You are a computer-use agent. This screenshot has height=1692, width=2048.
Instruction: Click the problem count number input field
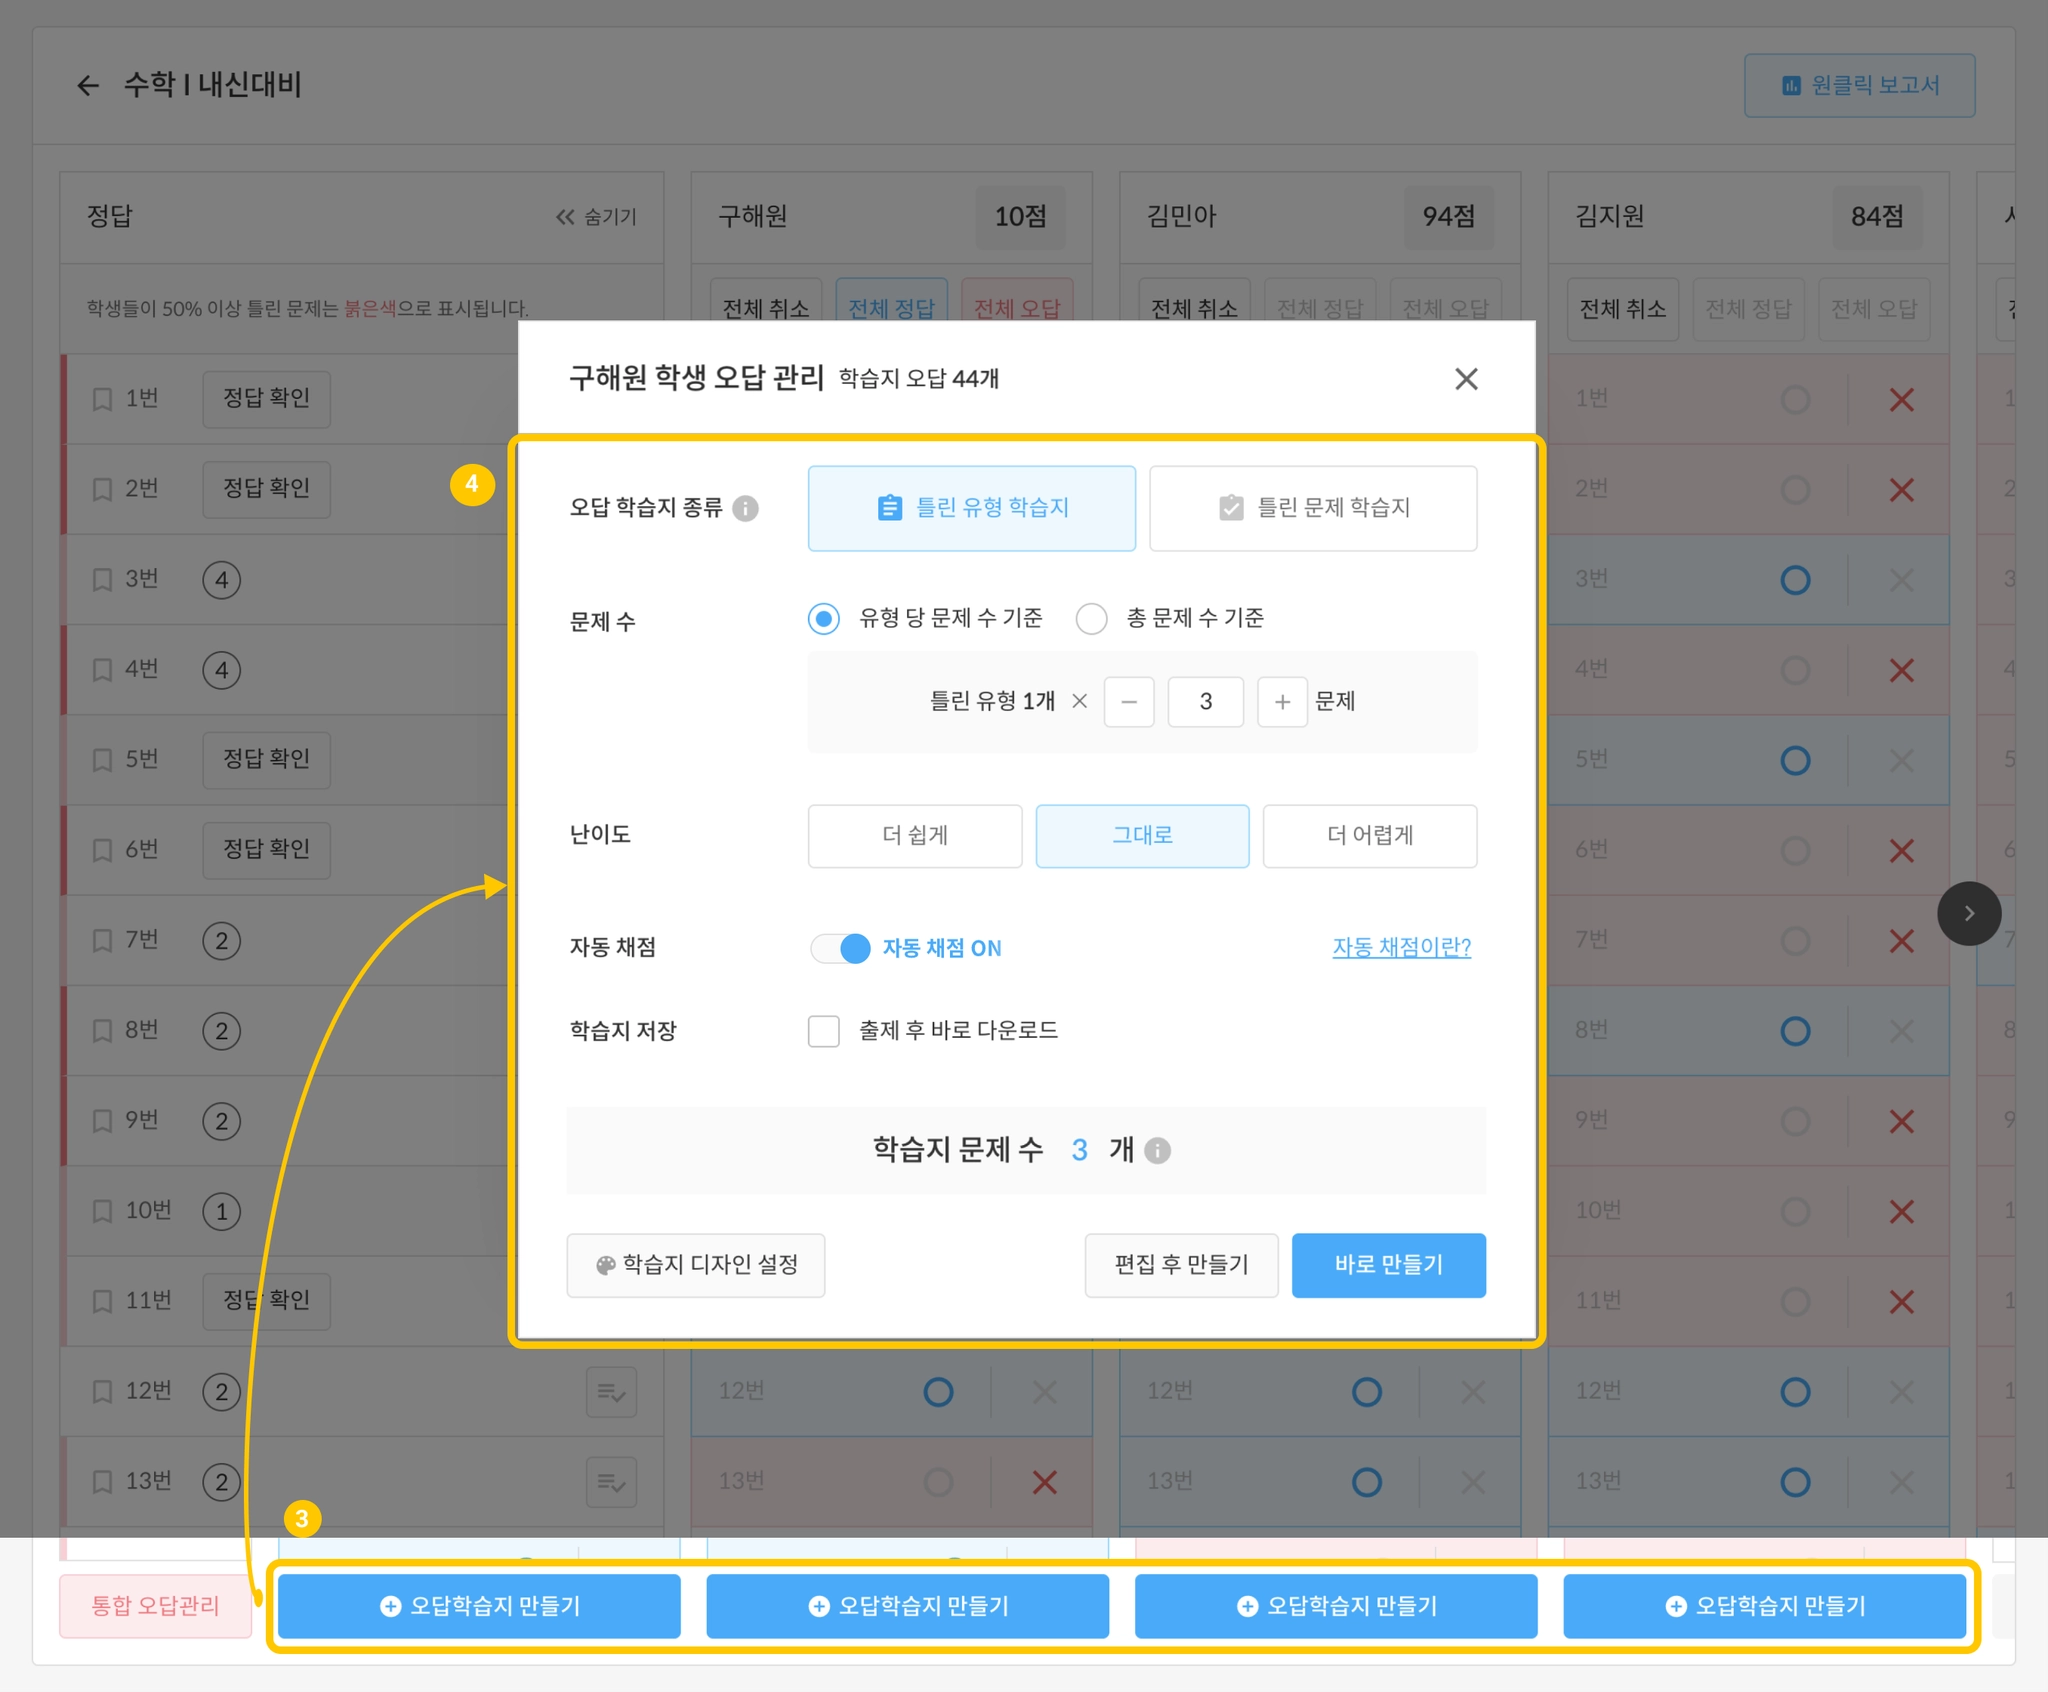[x=1206, y=702]
